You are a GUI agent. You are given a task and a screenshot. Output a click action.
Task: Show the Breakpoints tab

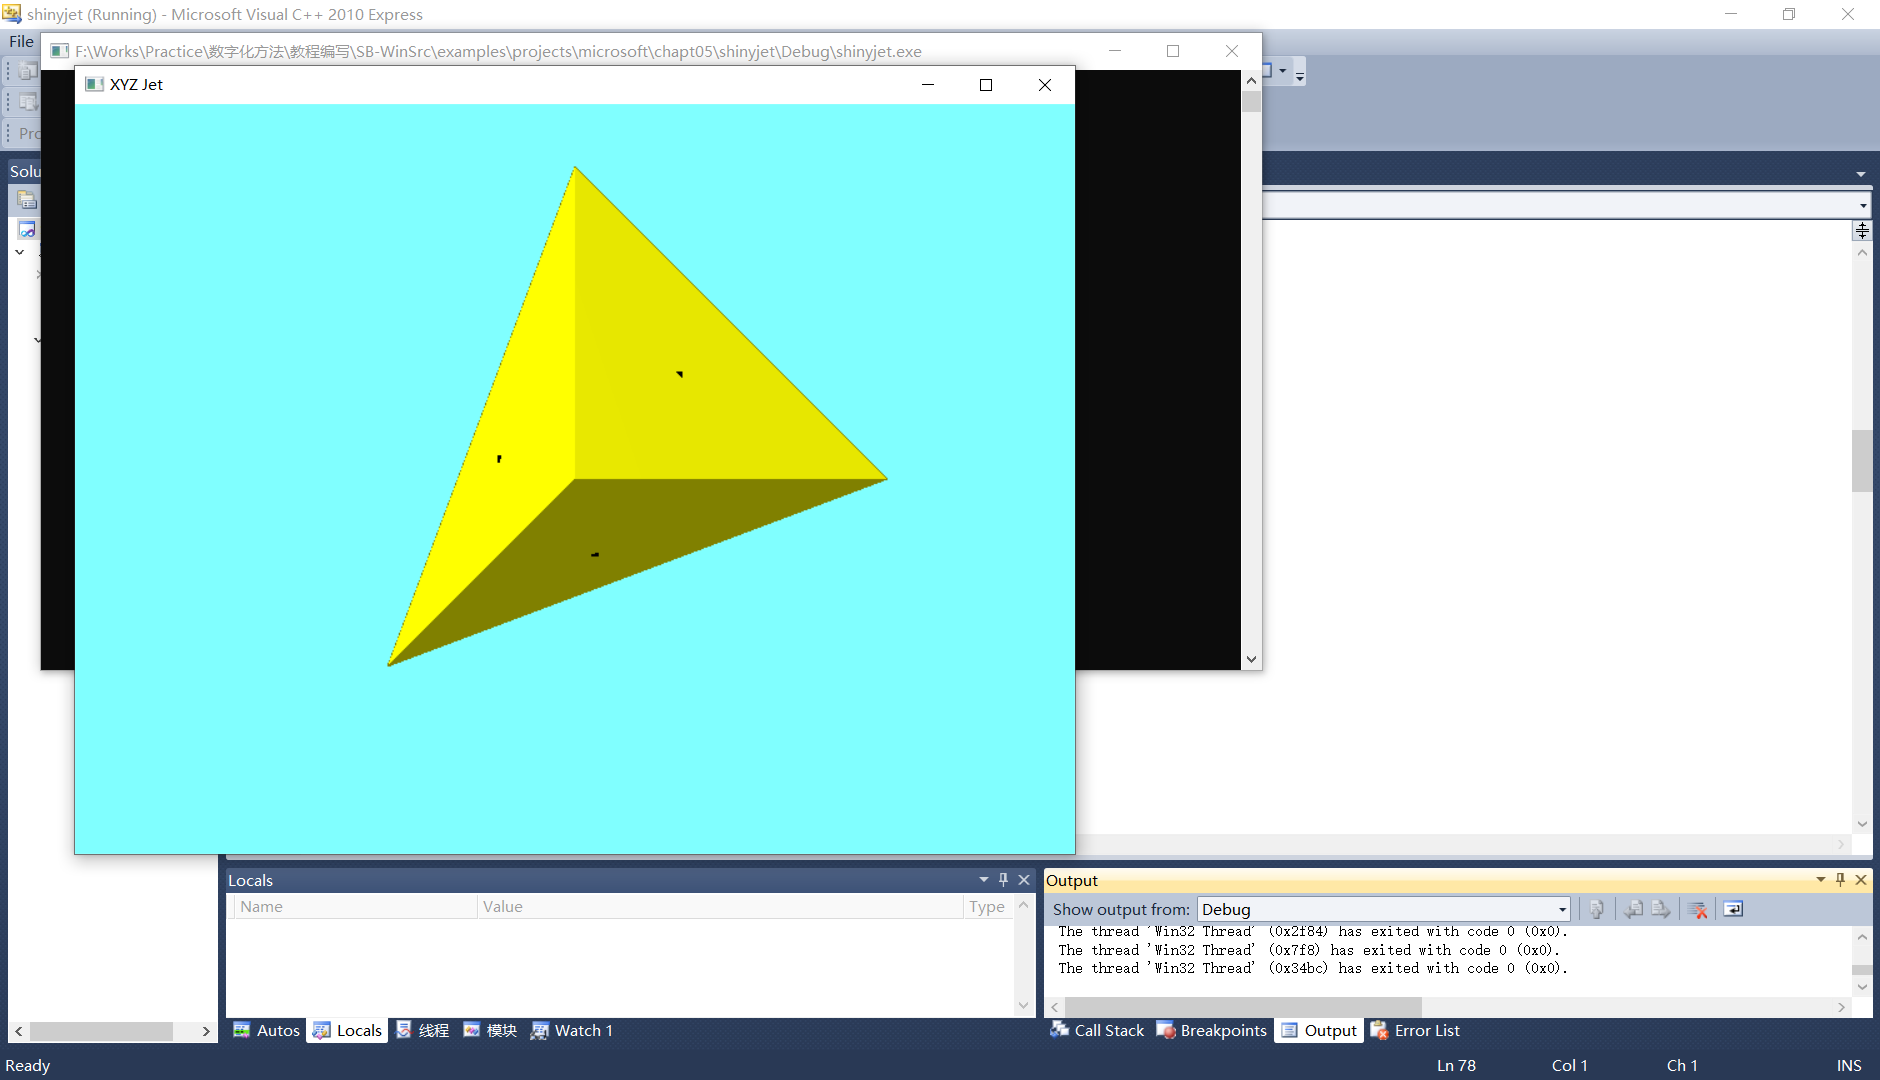tap(1211, 1030)
